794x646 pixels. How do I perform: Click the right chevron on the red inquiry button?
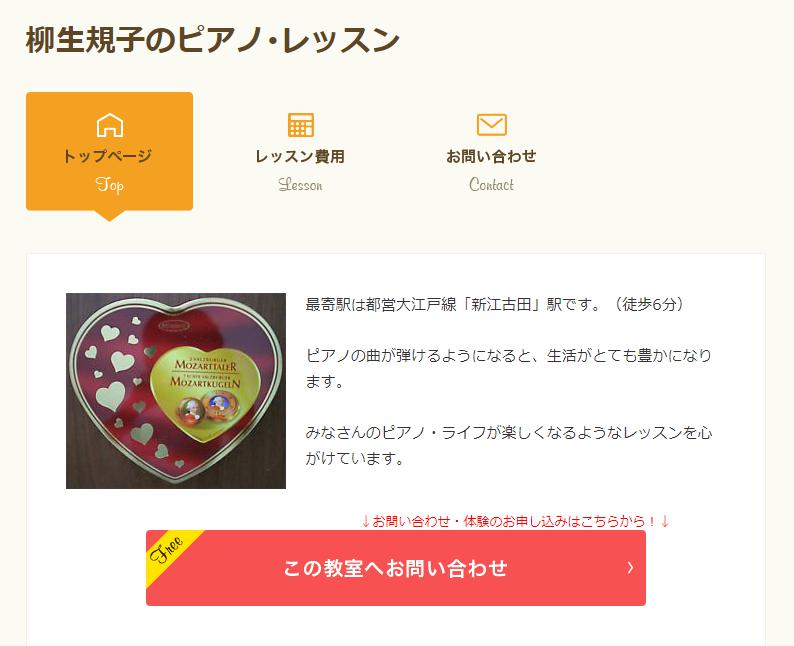coord(630,568)
